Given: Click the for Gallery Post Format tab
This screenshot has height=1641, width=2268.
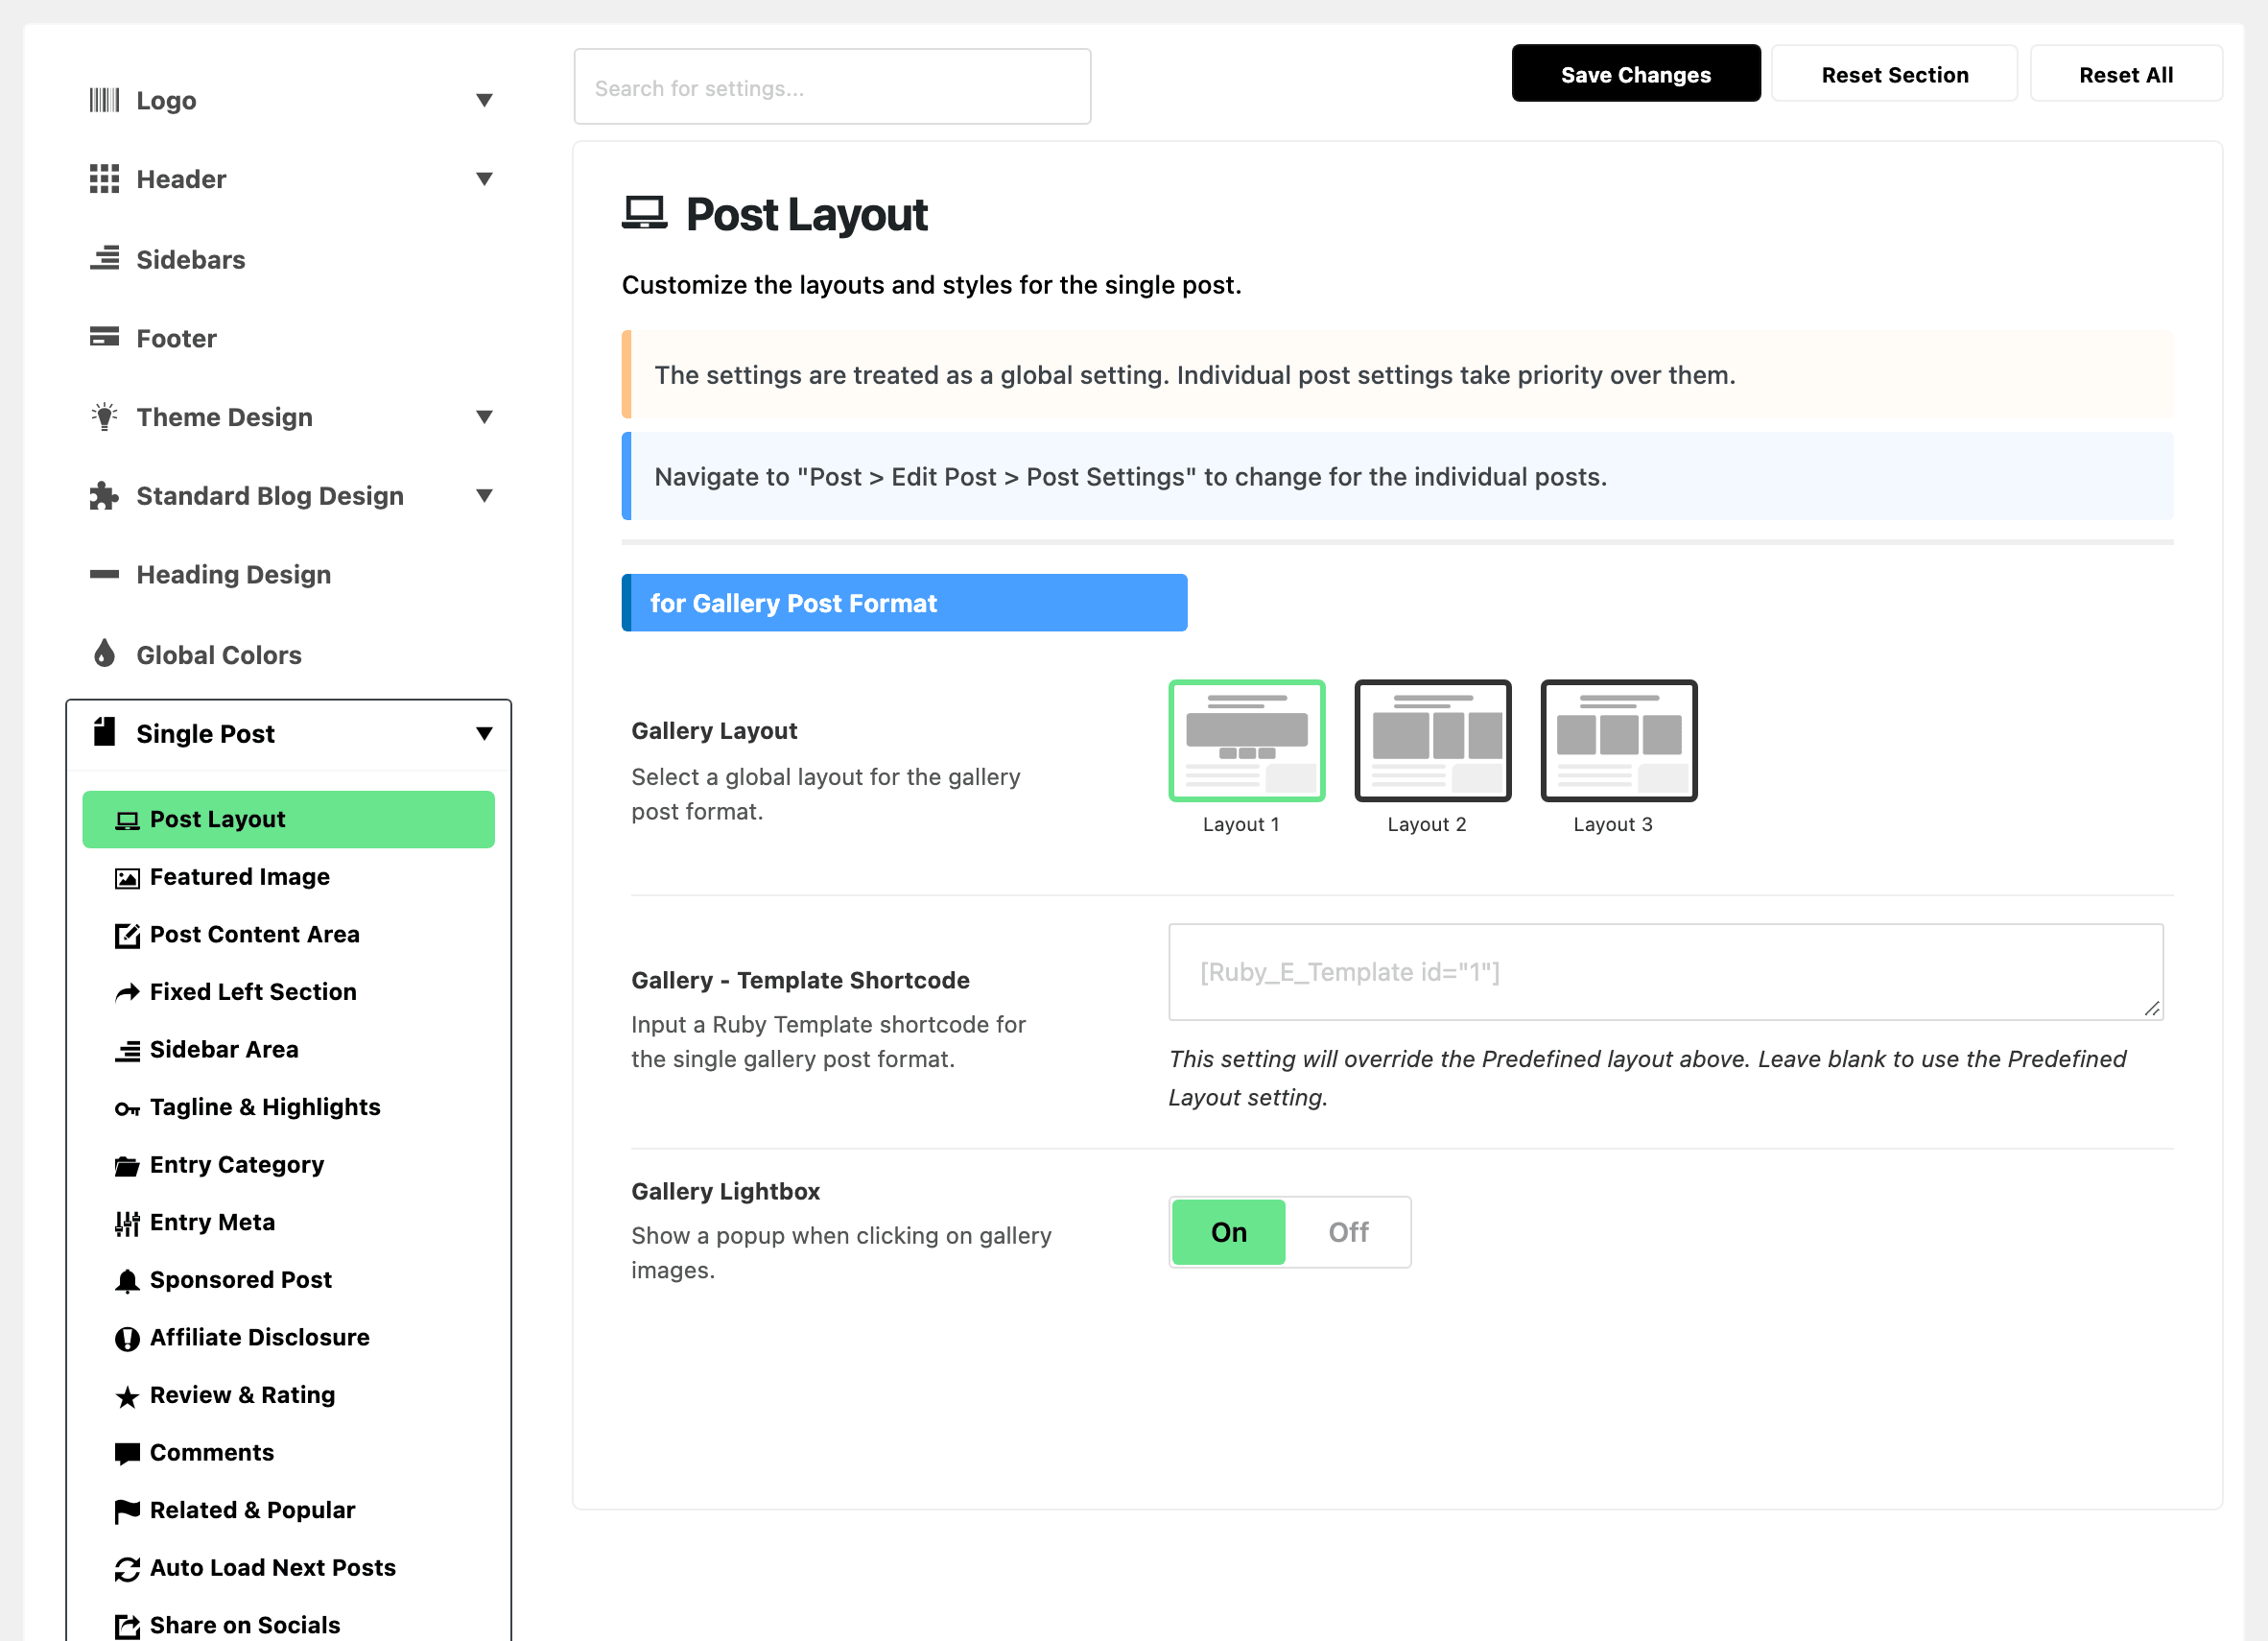Looking at the screenshot, I should pyautogui.click(x=904, y=603).
